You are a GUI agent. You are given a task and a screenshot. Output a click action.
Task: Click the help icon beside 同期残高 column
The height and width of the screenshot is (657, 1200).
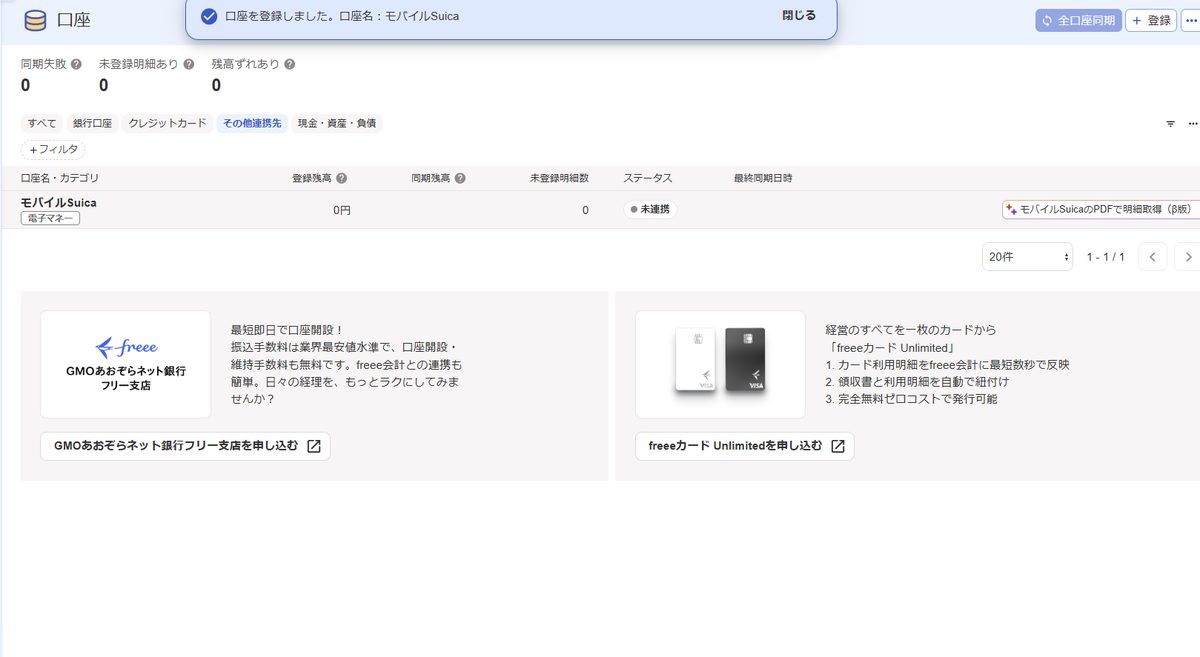(460, 178)
